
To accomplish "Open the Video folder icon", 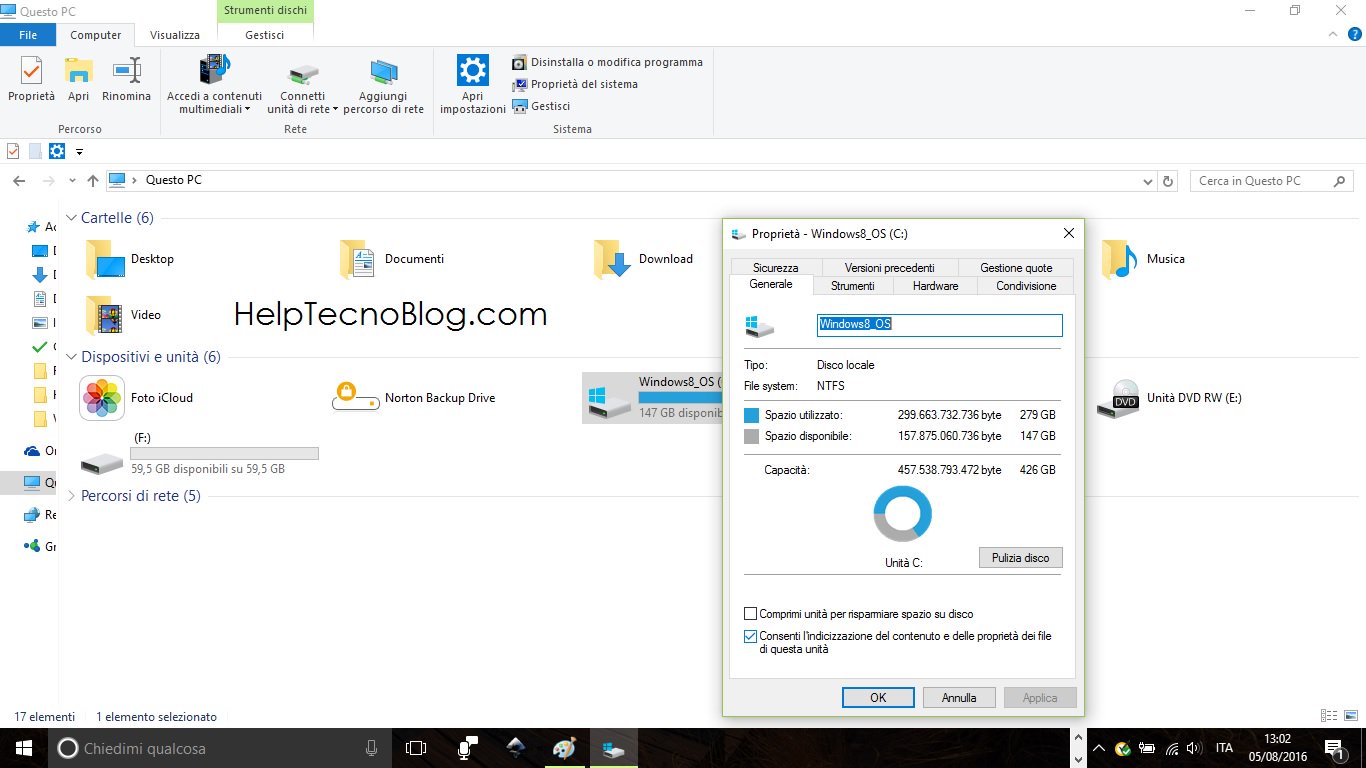I will (x=104, y=314).
